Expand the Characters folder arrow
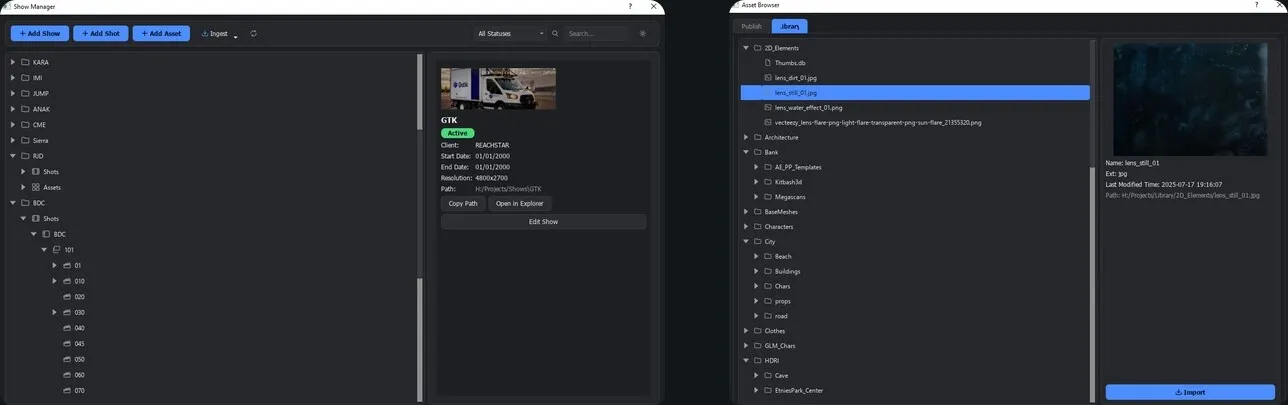Viewport: 1288px width, 405px height. click(745, 227)
